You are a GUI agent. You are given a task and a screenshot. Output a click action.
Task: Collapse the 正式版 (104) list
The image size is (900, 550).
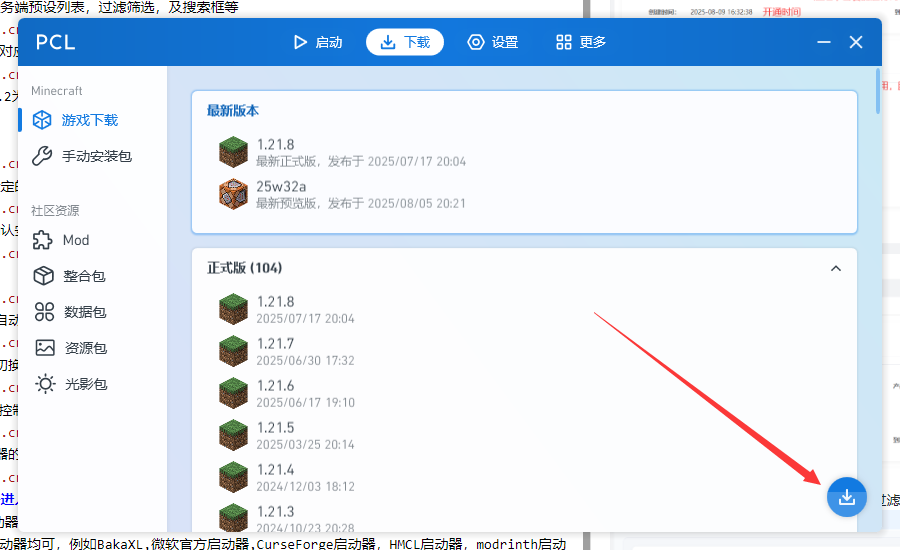pos(836,268)
